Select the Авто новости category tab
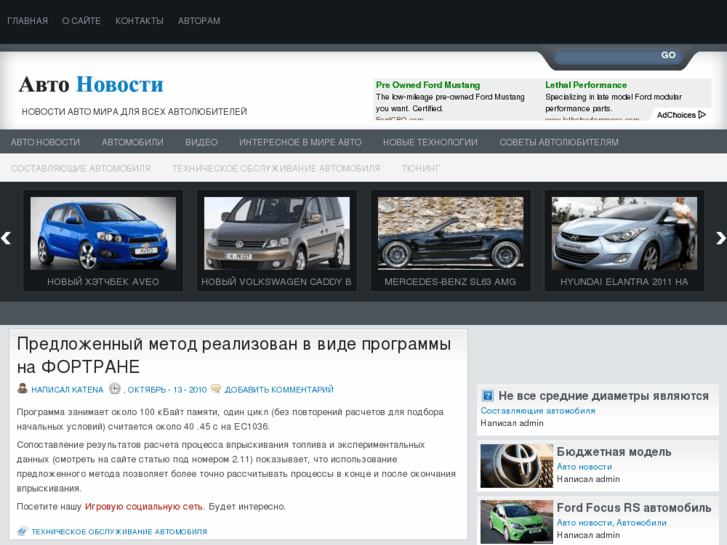This screenshot has height=545, width=727. point(45,142)
